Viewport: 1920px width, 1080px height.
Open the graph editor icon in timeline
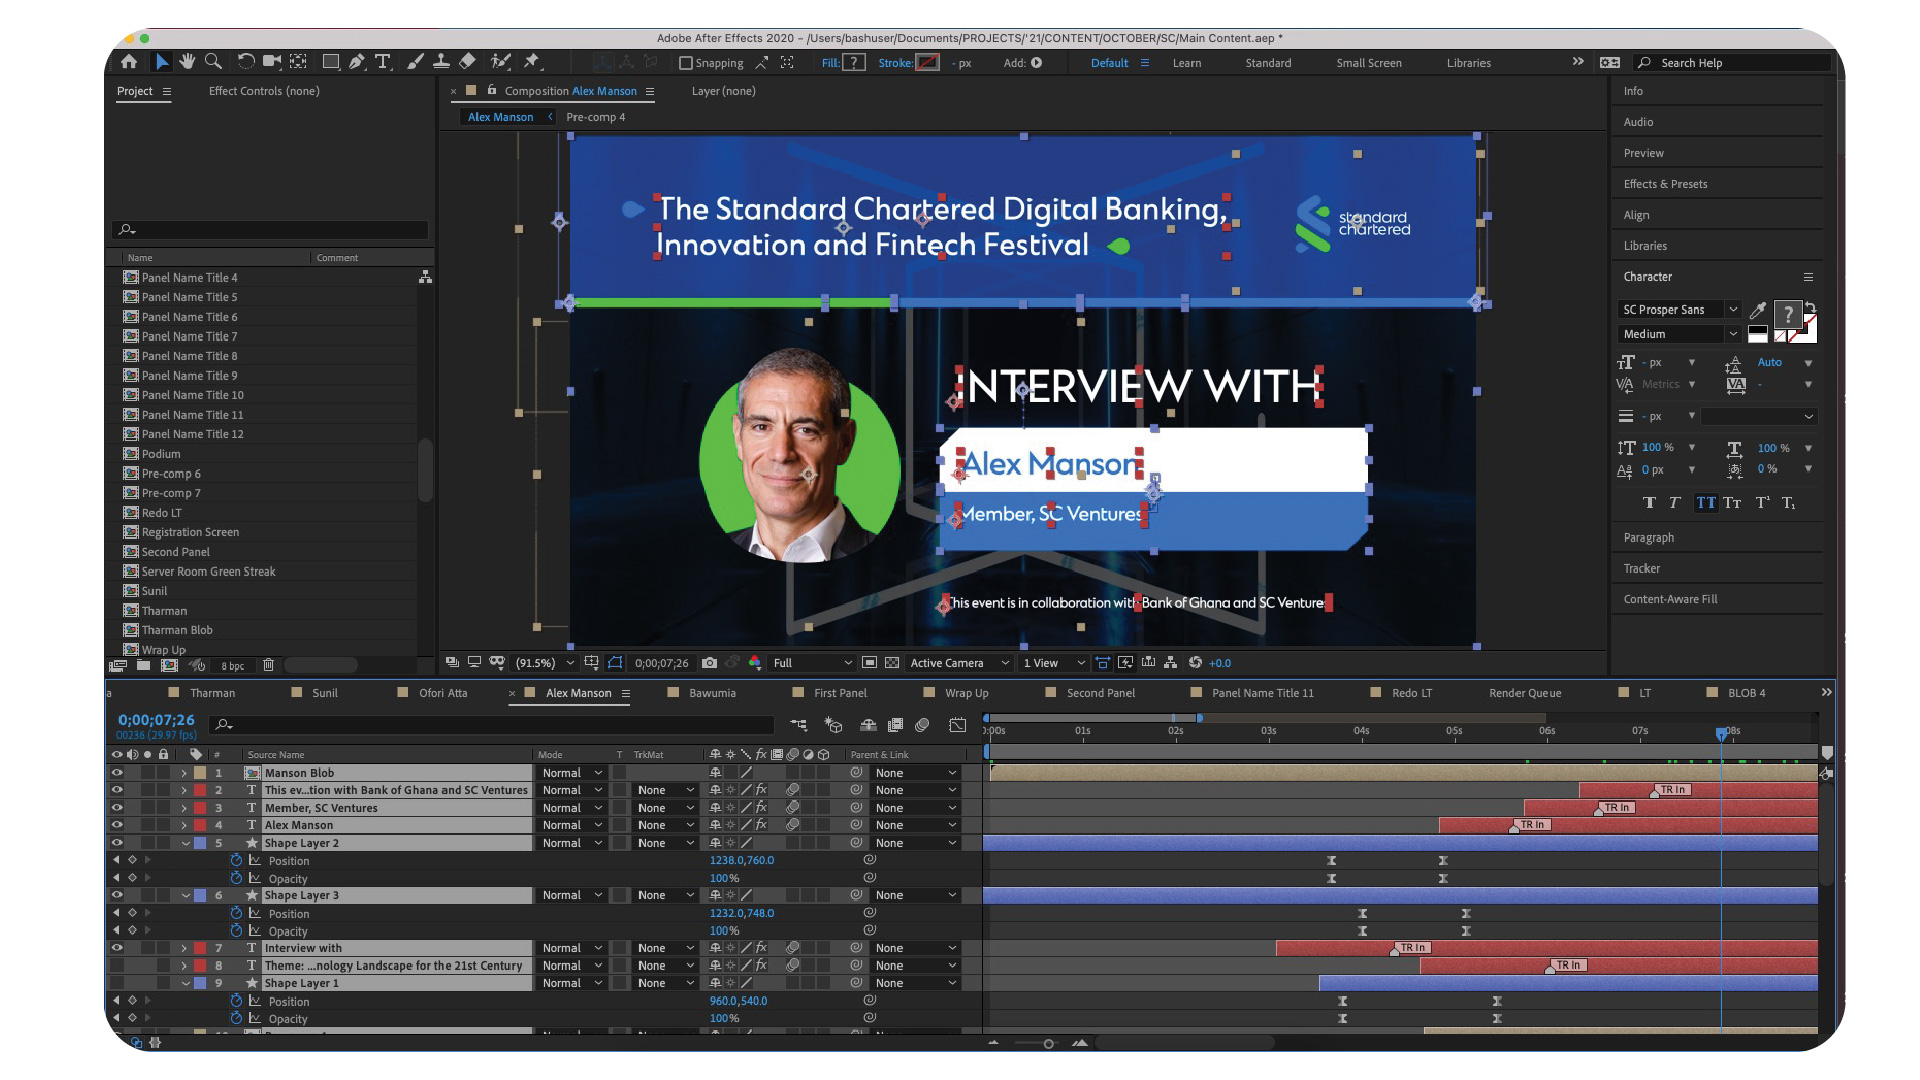coord(957,725)
